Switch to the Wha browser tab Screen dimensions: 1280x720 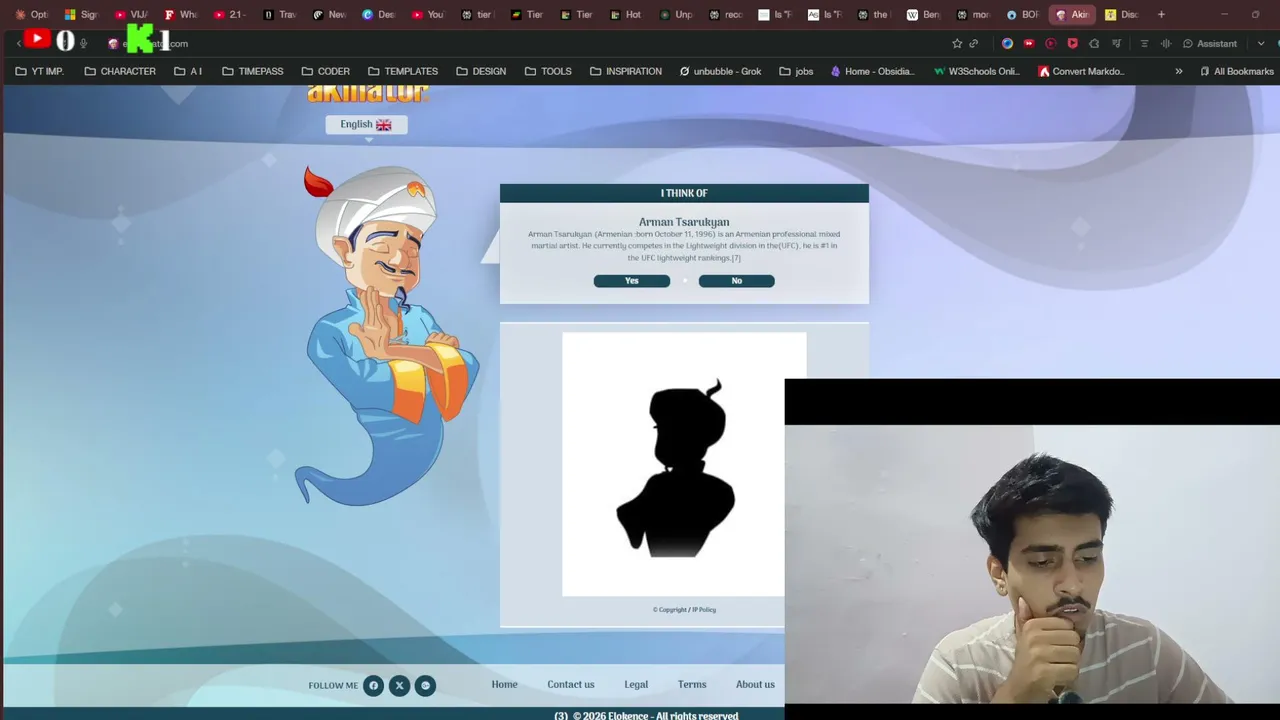click(x=182, y=15)
